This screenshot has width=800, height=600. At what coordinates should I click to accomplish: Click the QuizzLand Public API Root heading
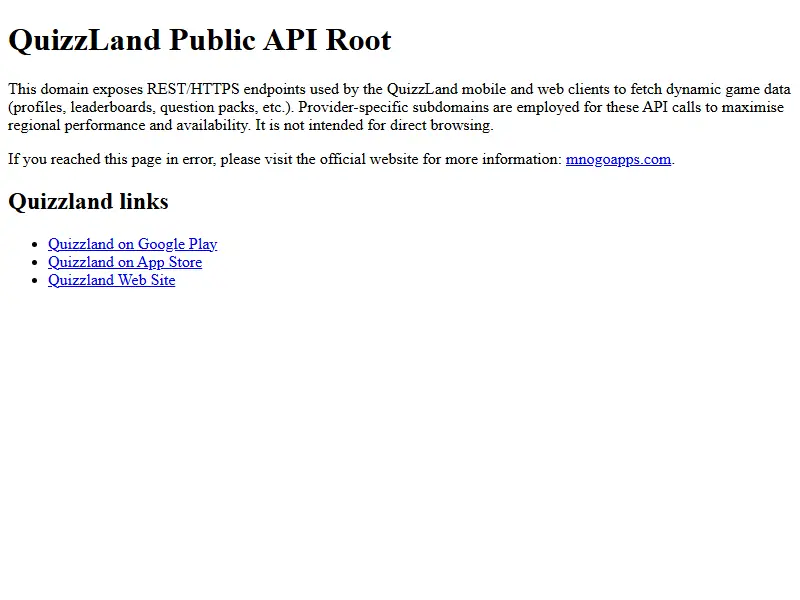pos(200,40)
